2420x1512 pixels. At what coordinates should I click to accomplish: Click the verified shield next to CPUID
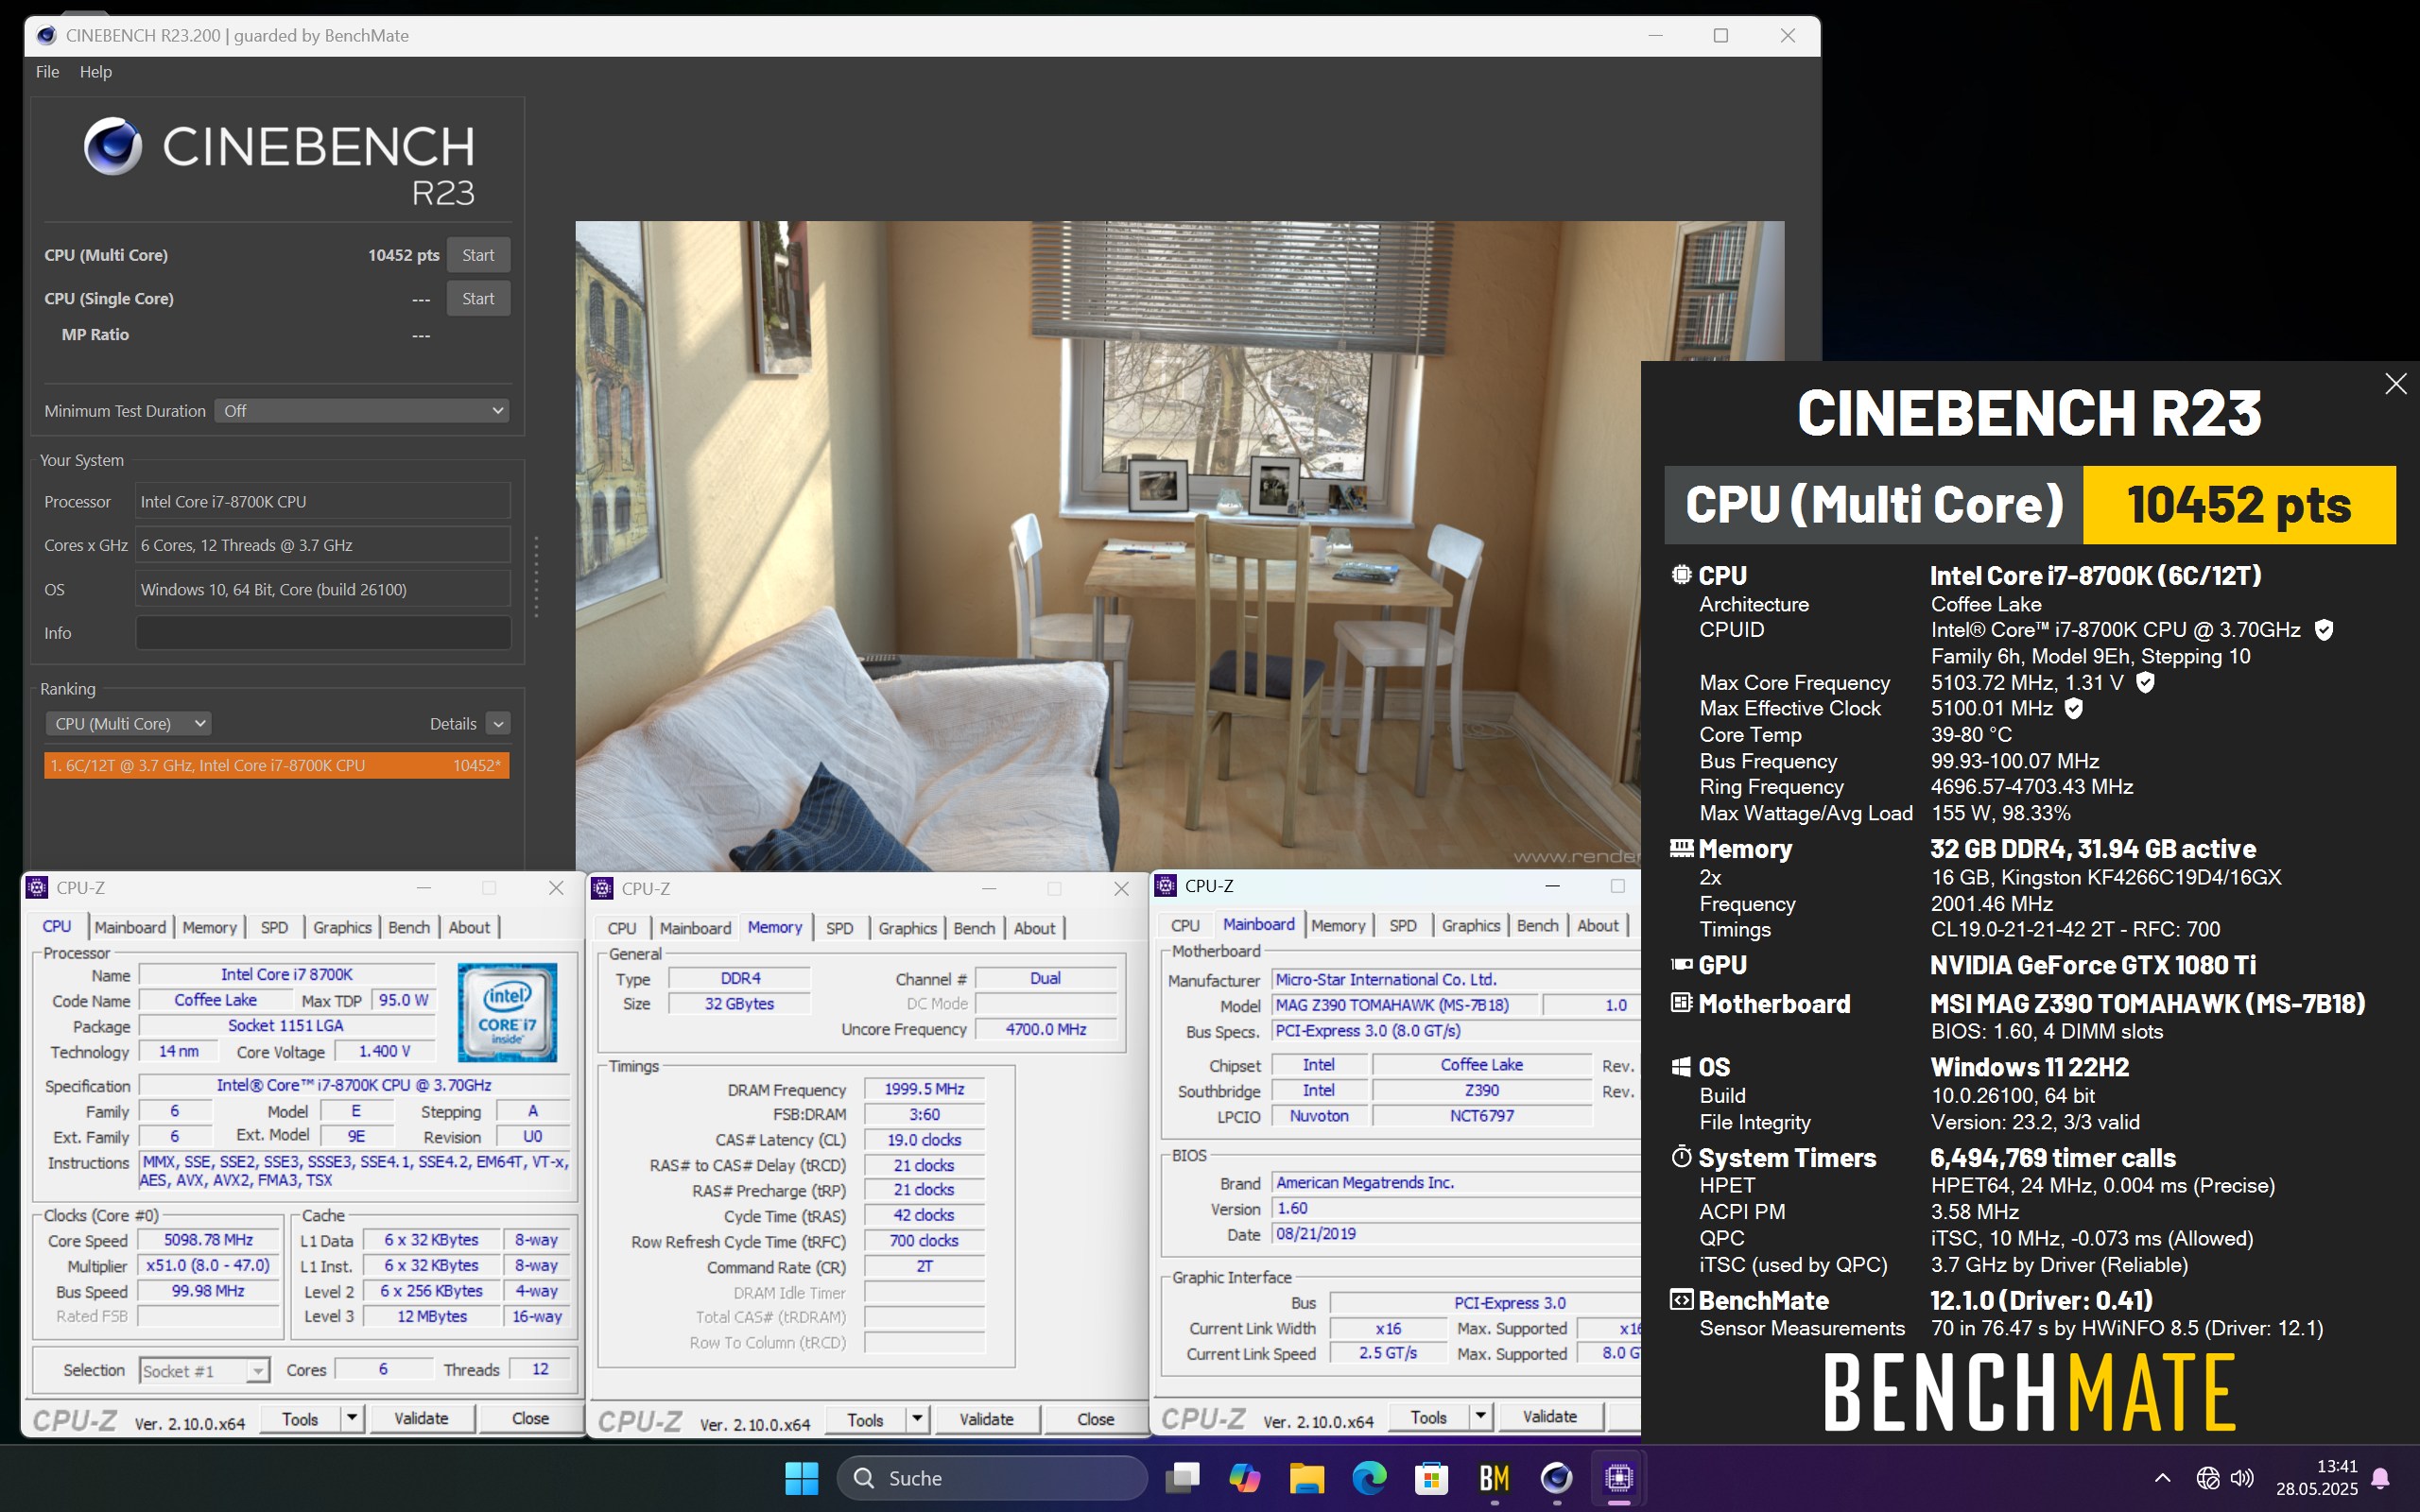pos(2324,630)
